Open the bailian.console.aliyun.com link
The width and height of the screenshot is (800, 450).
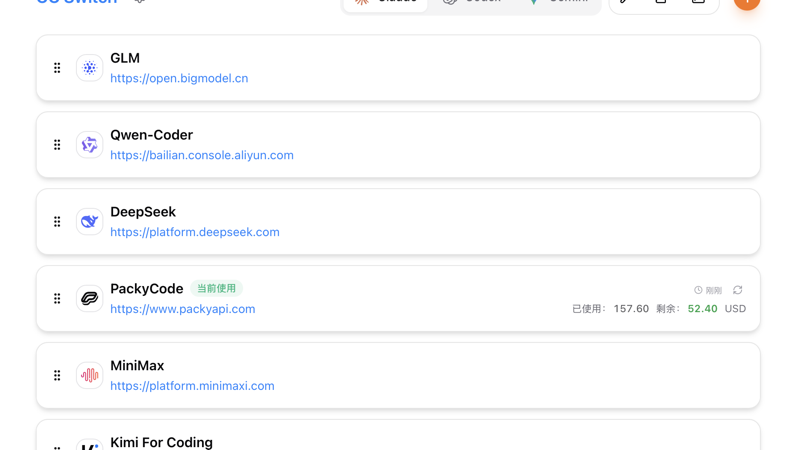202,155
